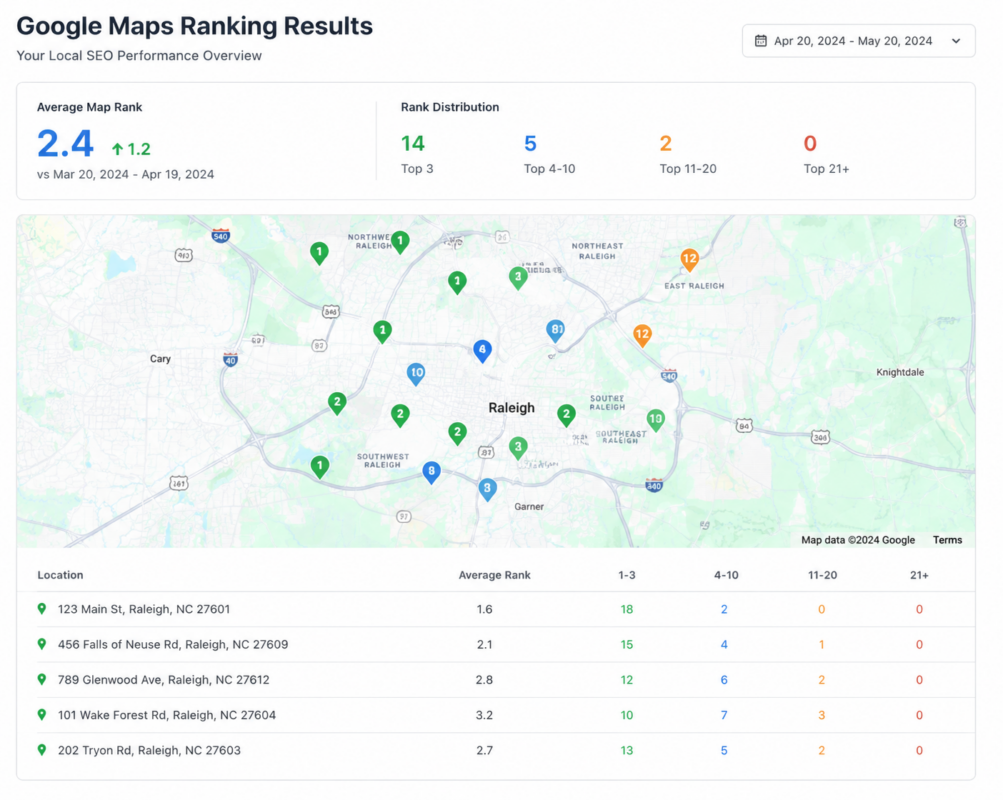Click location pin icon for 202 Tryon Rd

coord(42,749)
